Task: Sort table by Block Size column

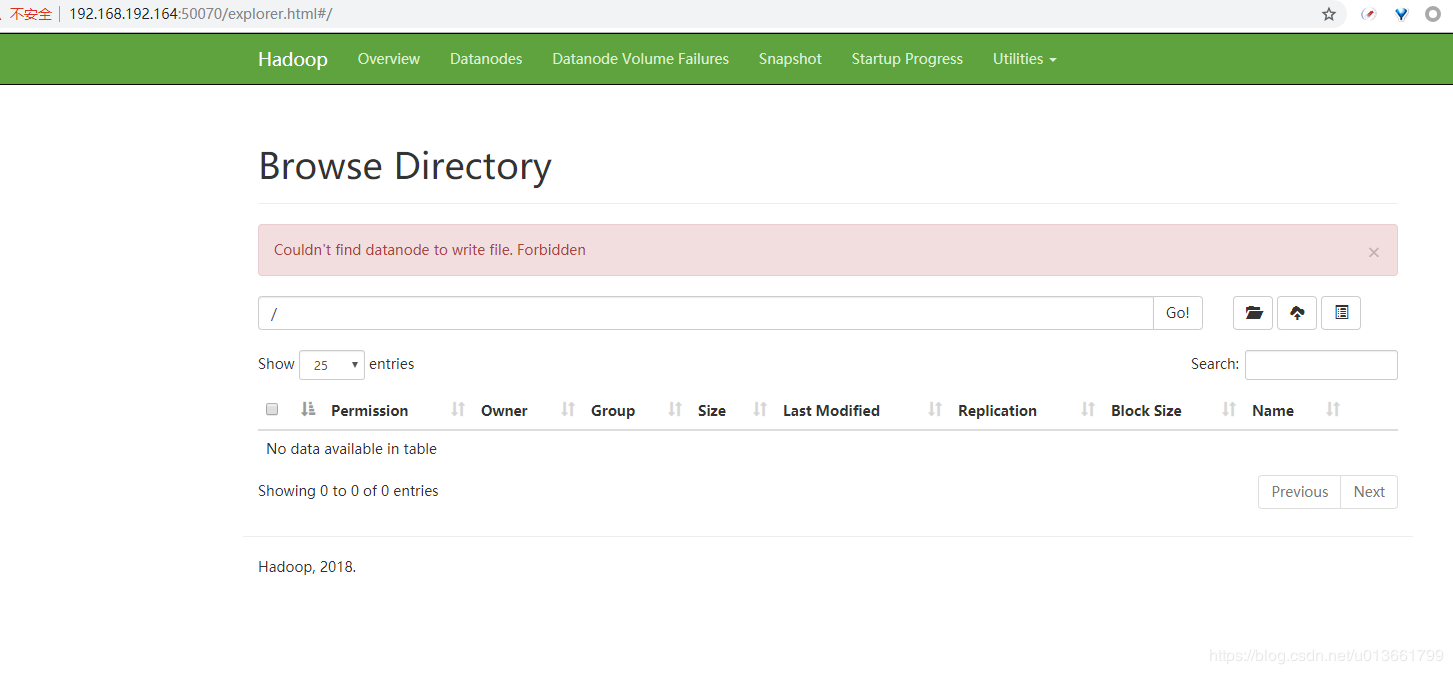Action: point(1146,411)
